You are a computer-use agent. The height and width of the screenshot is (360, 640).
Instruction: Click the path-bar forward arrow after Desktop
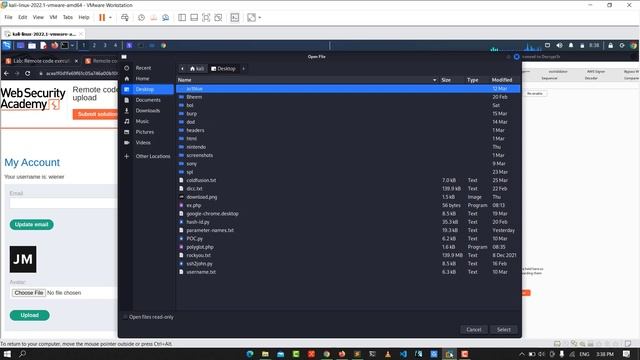click(x=244, y=69)
